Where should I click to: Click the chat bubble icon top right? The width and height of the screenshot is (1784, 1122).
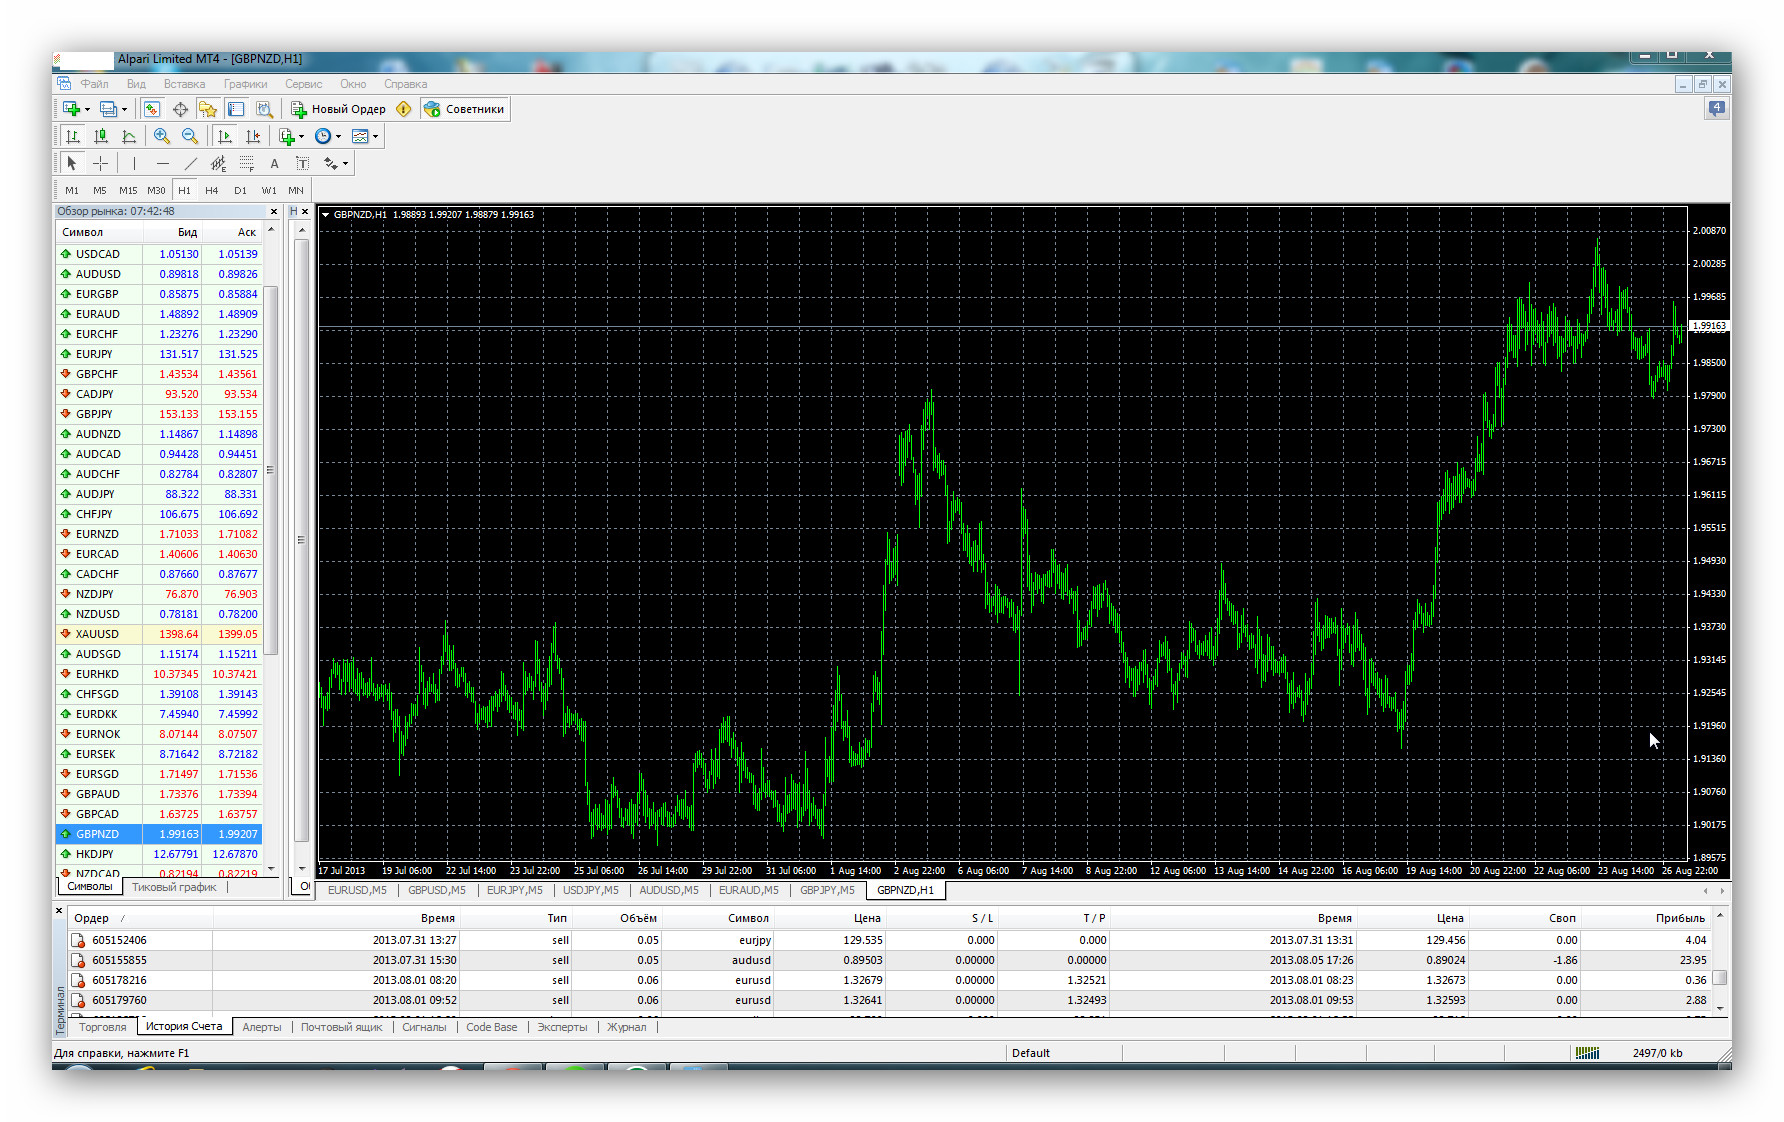tap(1717, 108)
